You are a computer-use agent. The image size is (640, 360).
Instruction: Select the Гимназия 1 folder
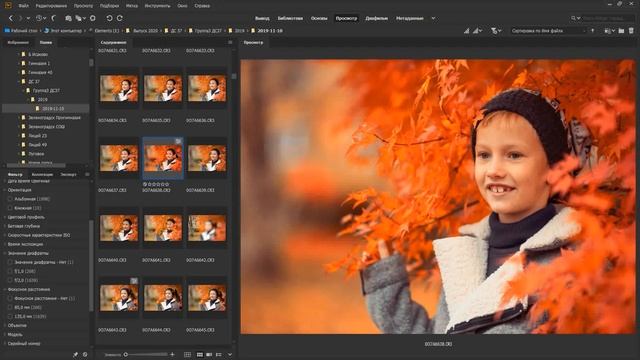(39, 63)
